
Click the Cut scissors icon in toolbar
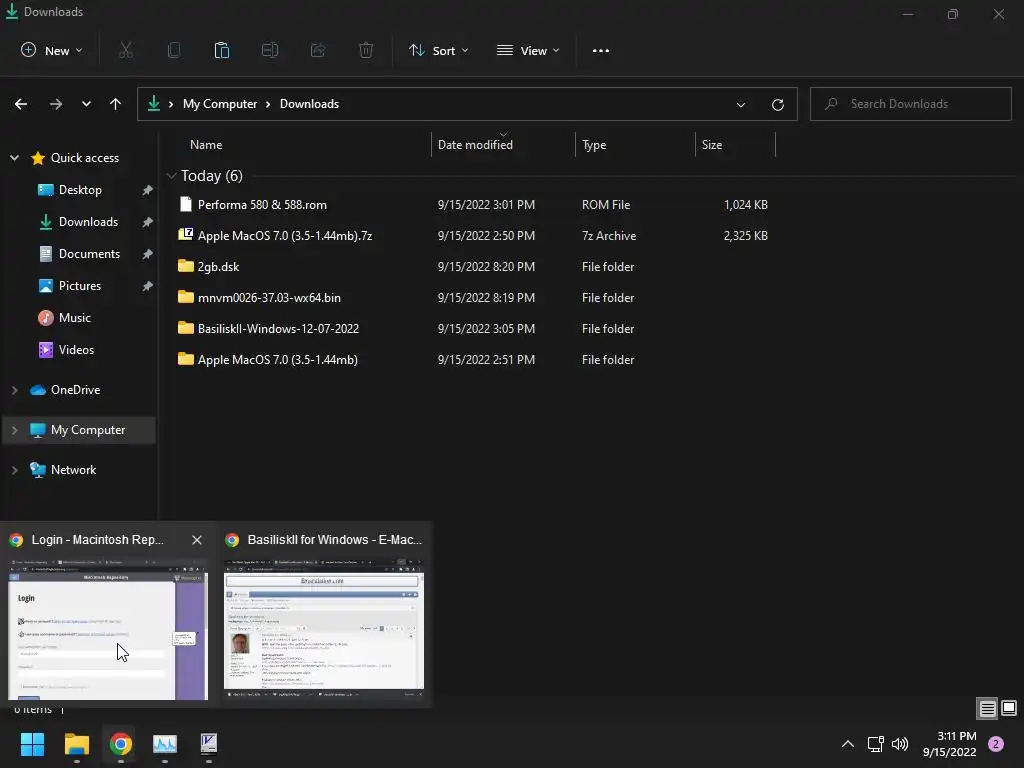coord(126,50)
